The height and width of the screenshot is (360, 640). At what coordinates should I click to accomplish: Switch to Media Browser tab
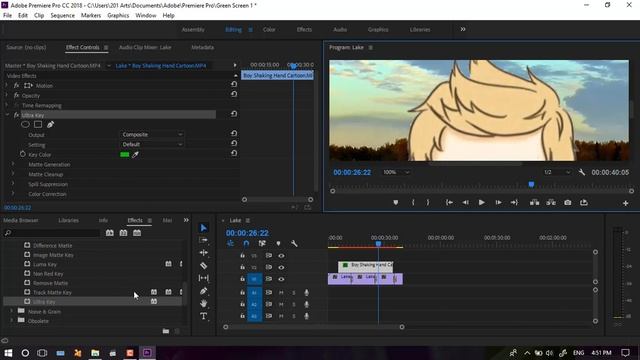pyautogui.click(x=21, y=220)
